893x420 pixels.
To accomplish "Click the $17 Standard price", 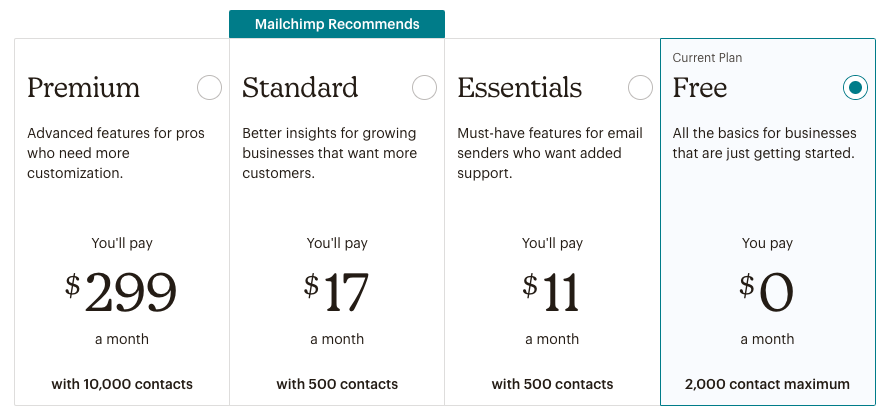I will (x=337, y=292).
